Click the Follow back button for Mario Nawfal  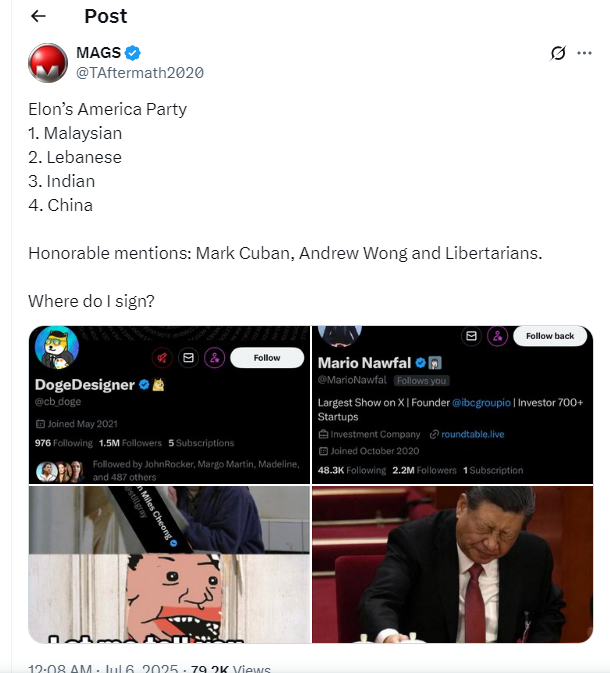(x=550, y=336)
